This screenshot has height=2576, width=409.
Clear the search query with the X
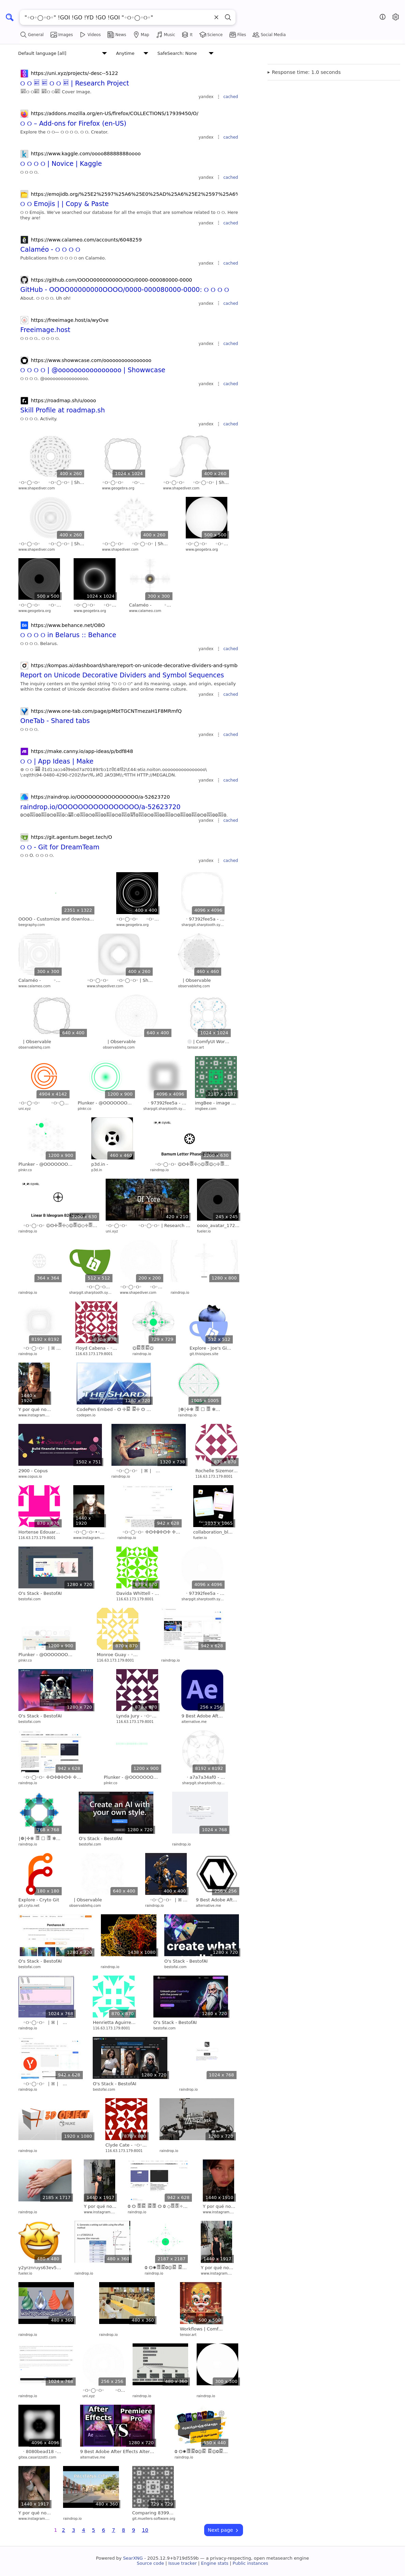(216, 17)
